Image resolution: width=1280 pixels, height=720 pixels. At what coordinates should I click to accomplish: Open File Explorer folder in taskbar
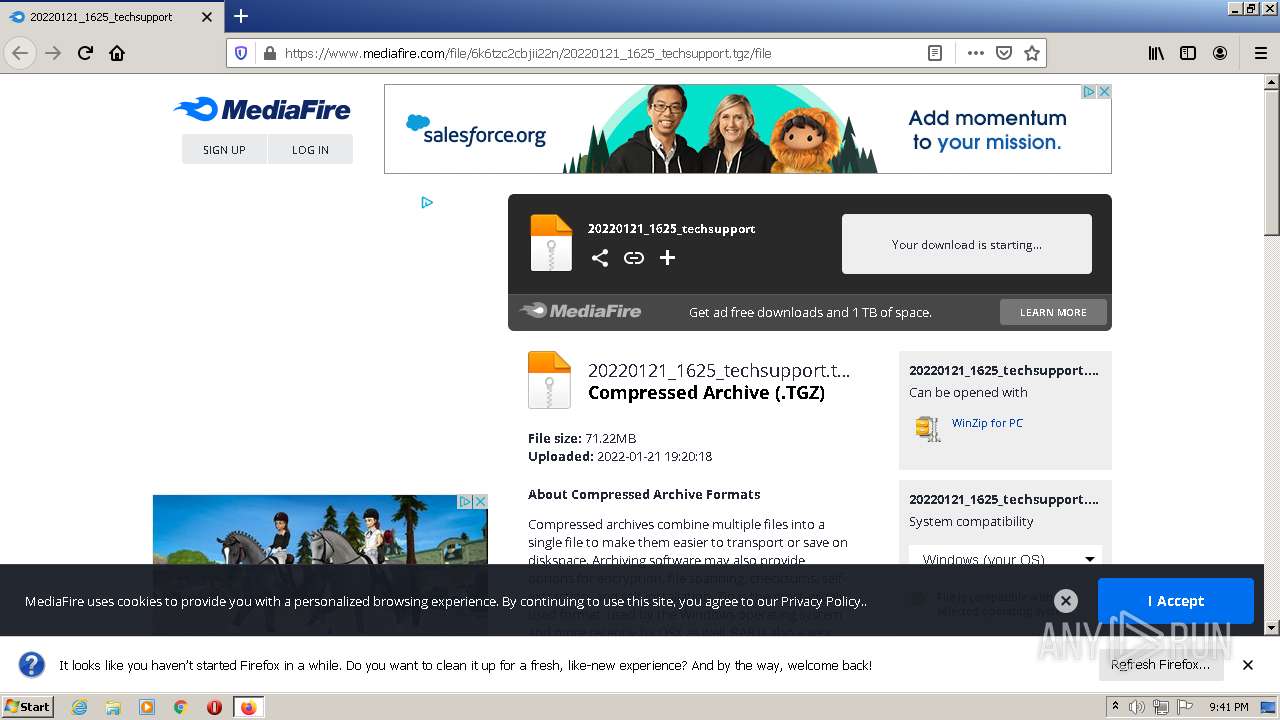coord(113,707)
